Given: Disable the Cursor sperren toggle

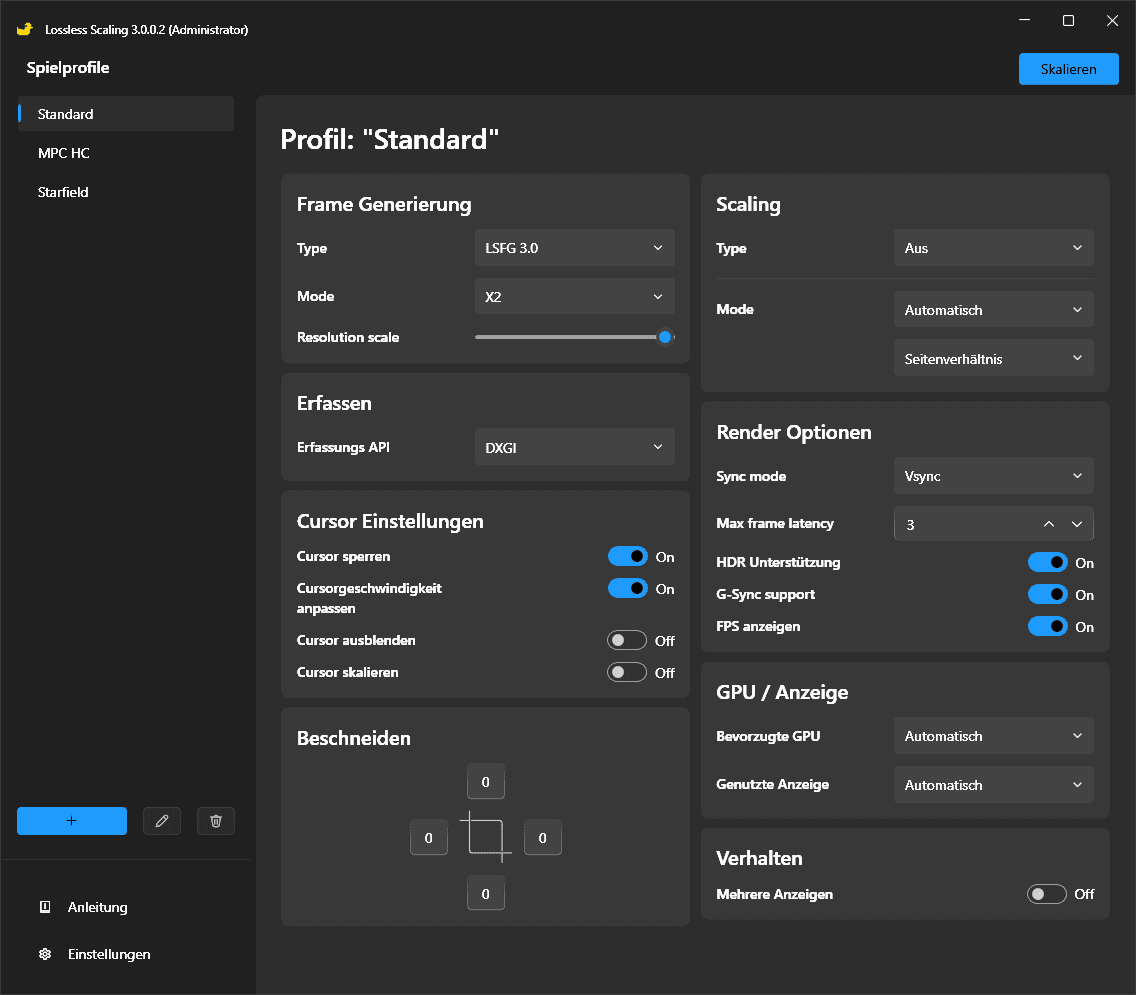Looking at the screenshot, I should pos(628,557).
